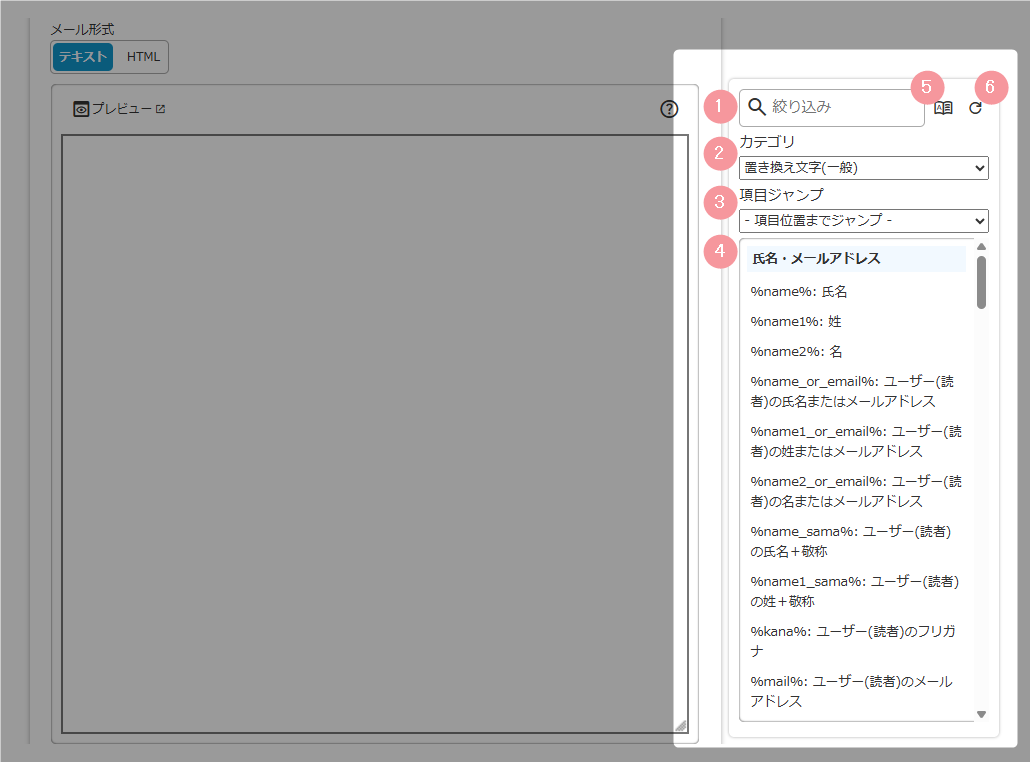The height and width of the screenshot is (762, 1030).
Task: Click the reload refresh icon
Action: point(976,108)
